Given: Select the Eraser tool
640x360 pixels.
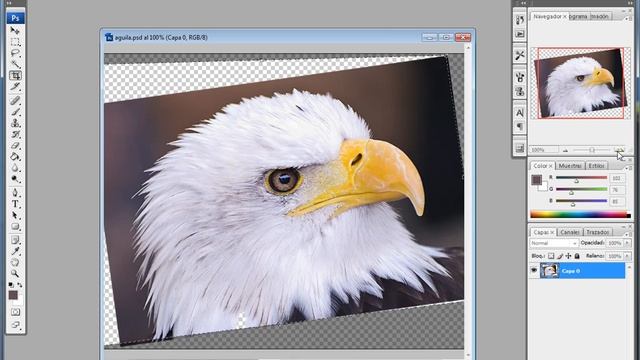Looking at the screenshot, I should (x=16, y=145).
